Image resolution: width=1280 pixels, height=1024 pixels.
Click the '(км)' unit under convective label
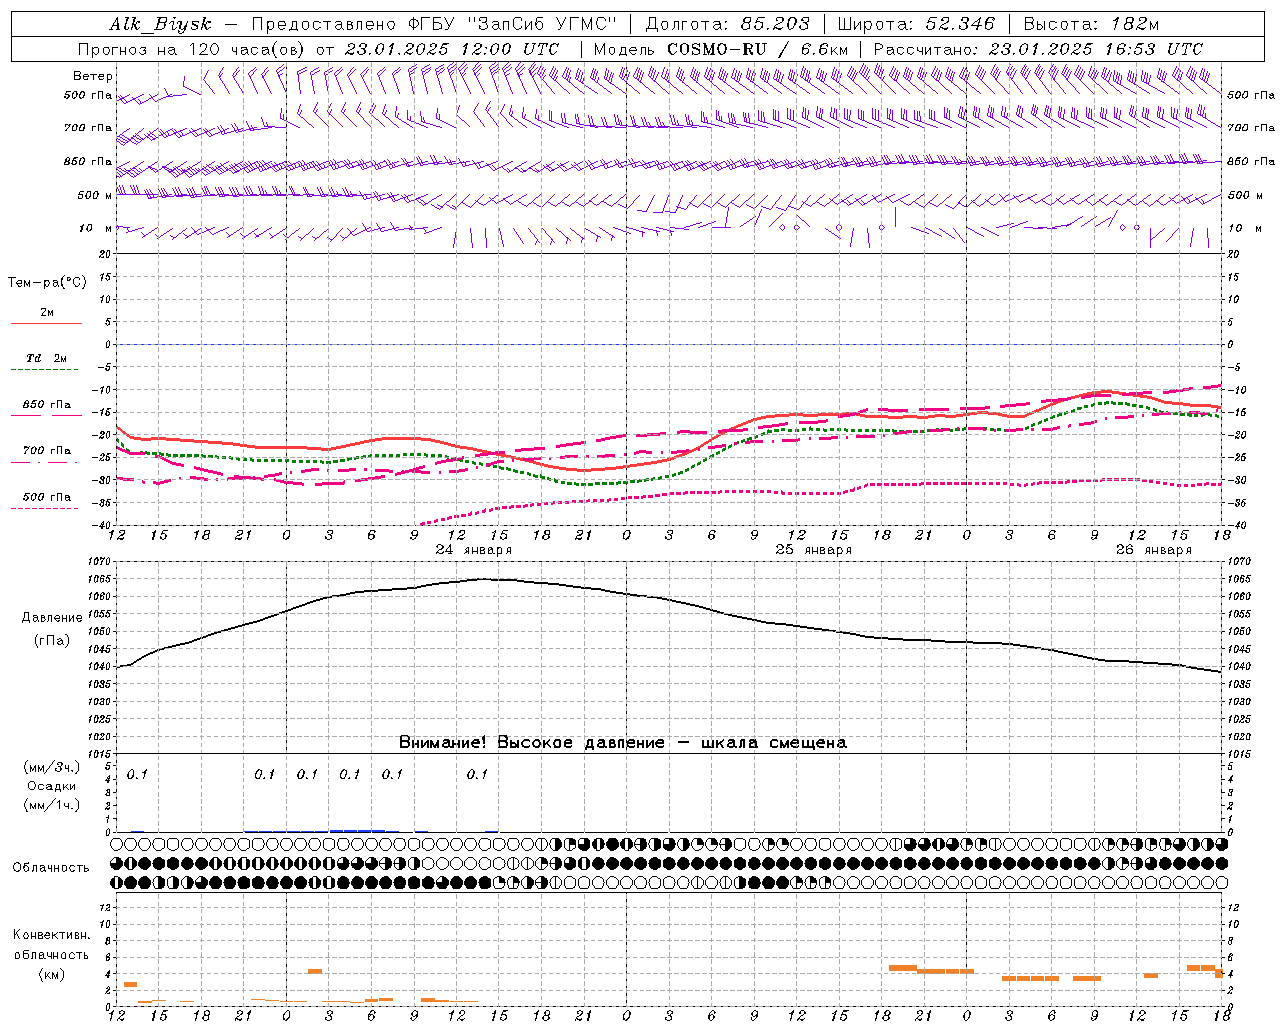51,974
